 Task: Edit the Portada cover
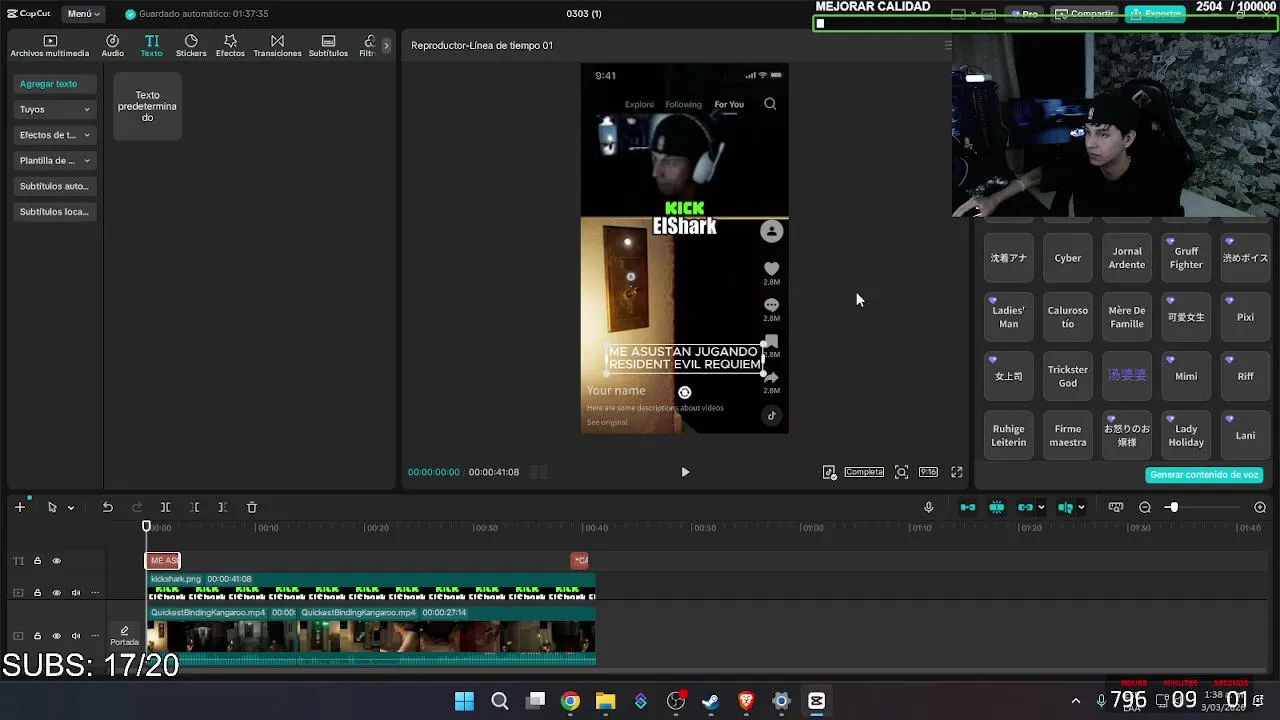pos(124,636)
